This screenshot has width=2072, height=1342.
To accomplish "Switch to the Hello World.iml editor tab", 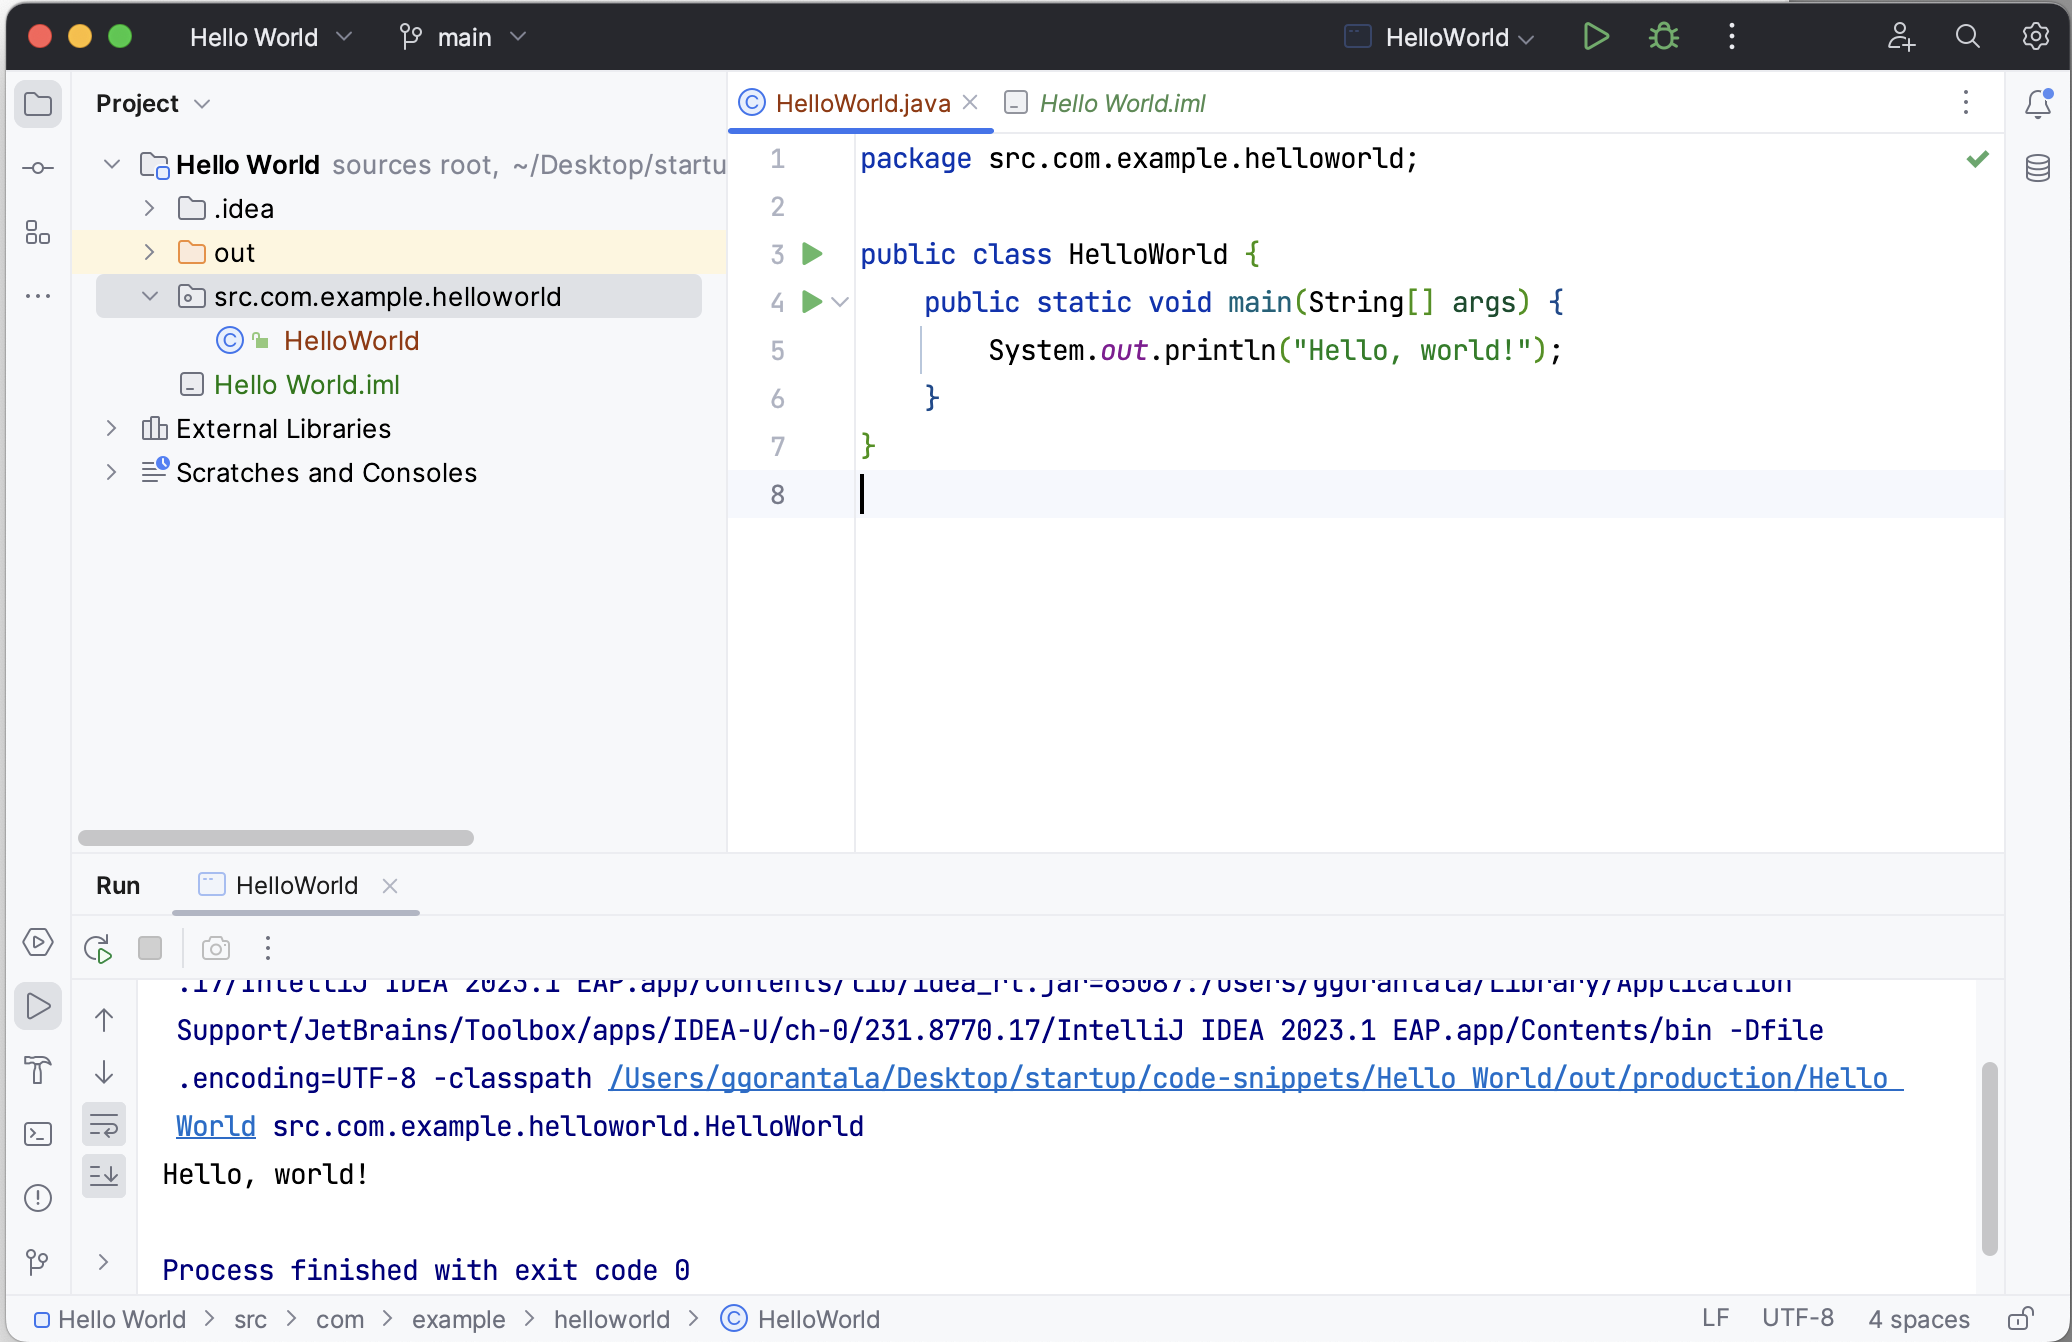I will coord(1121,103).
